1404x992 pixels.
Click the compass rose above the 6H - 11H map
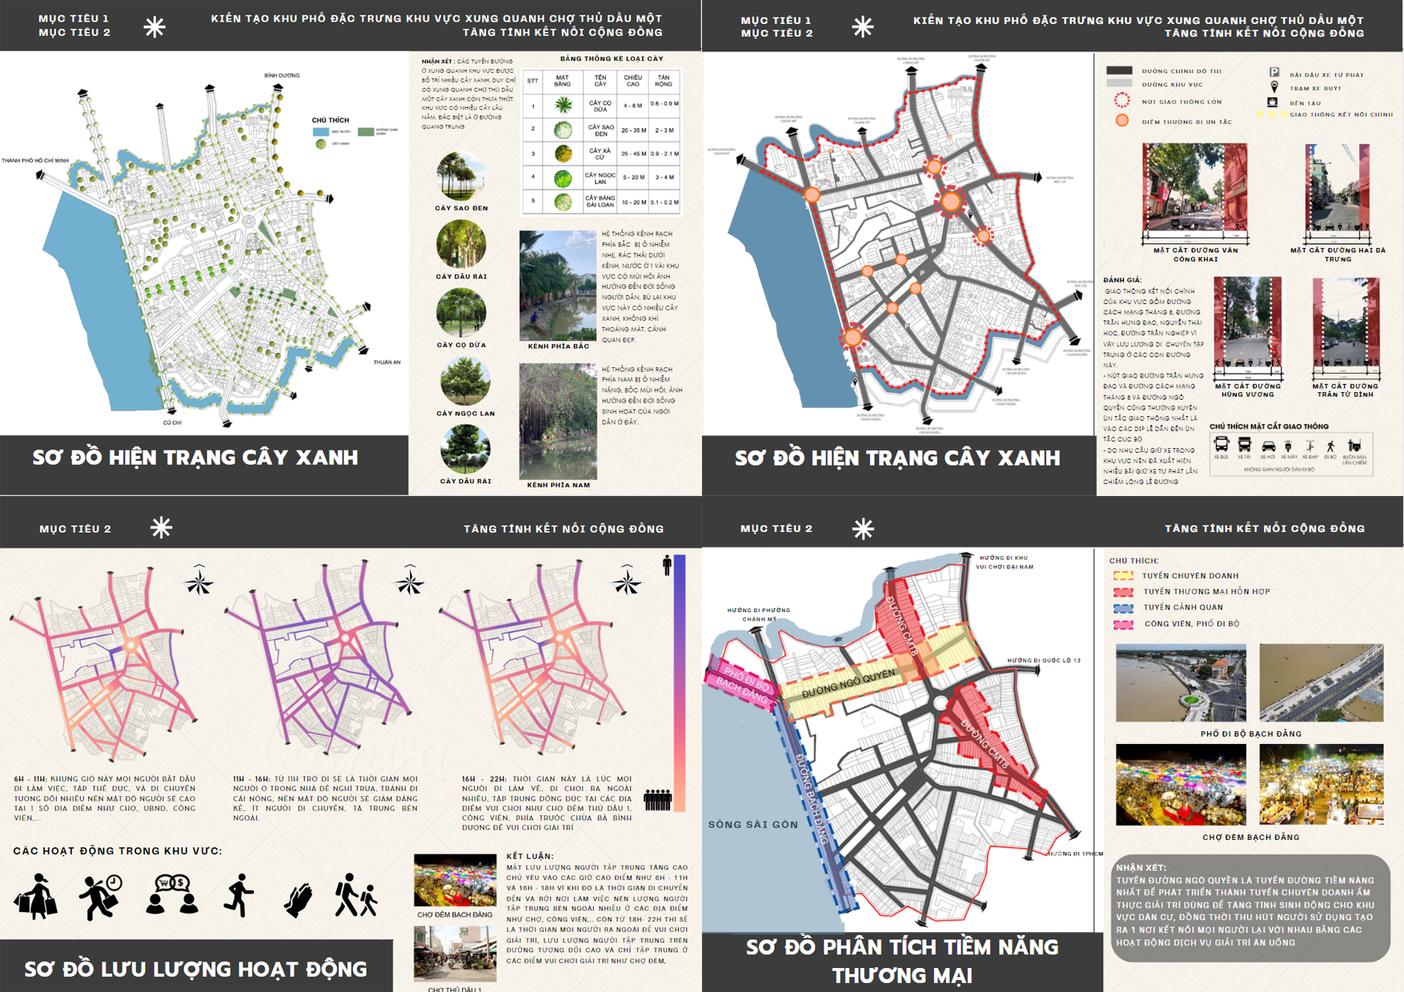(200, 580)
